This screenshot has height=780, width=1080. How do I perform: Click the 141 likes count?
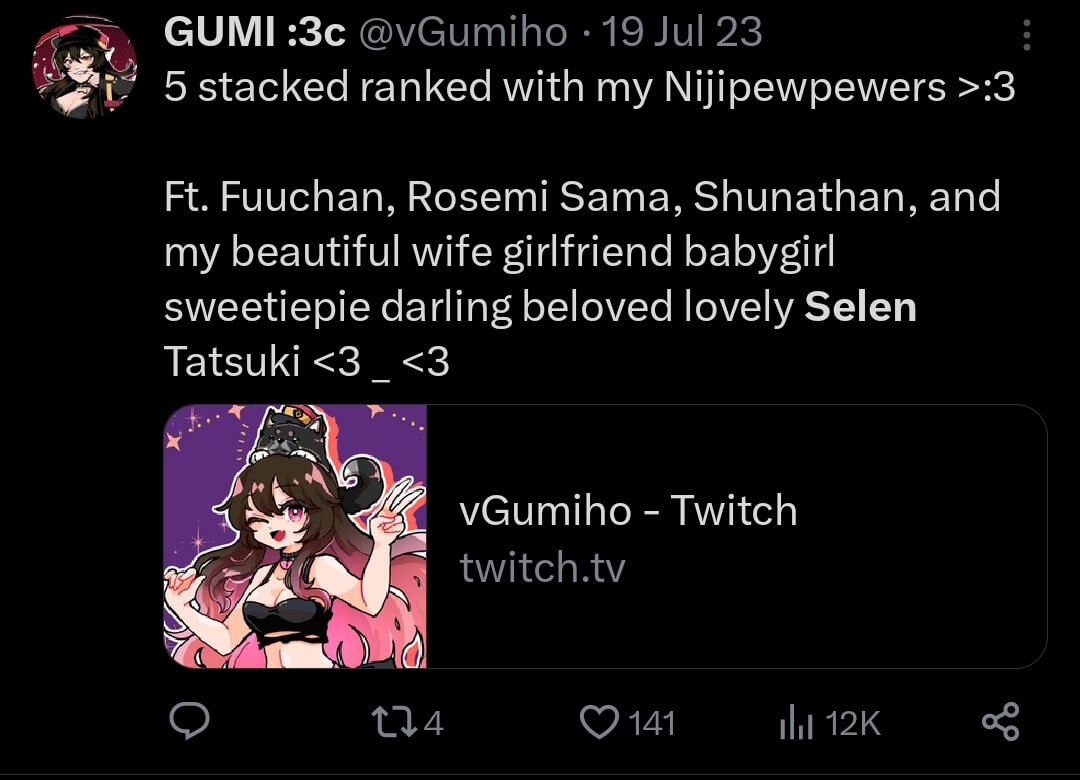[651, 723]
